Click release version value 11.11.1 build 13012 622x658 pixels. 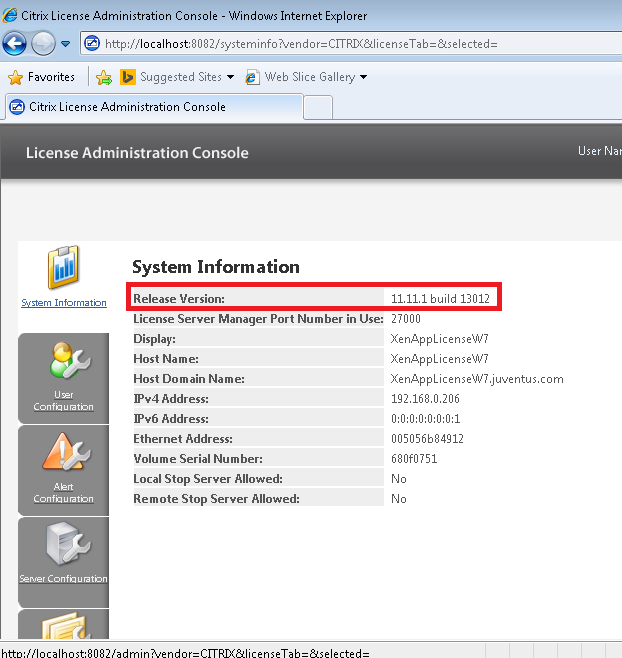coord(440,299)
